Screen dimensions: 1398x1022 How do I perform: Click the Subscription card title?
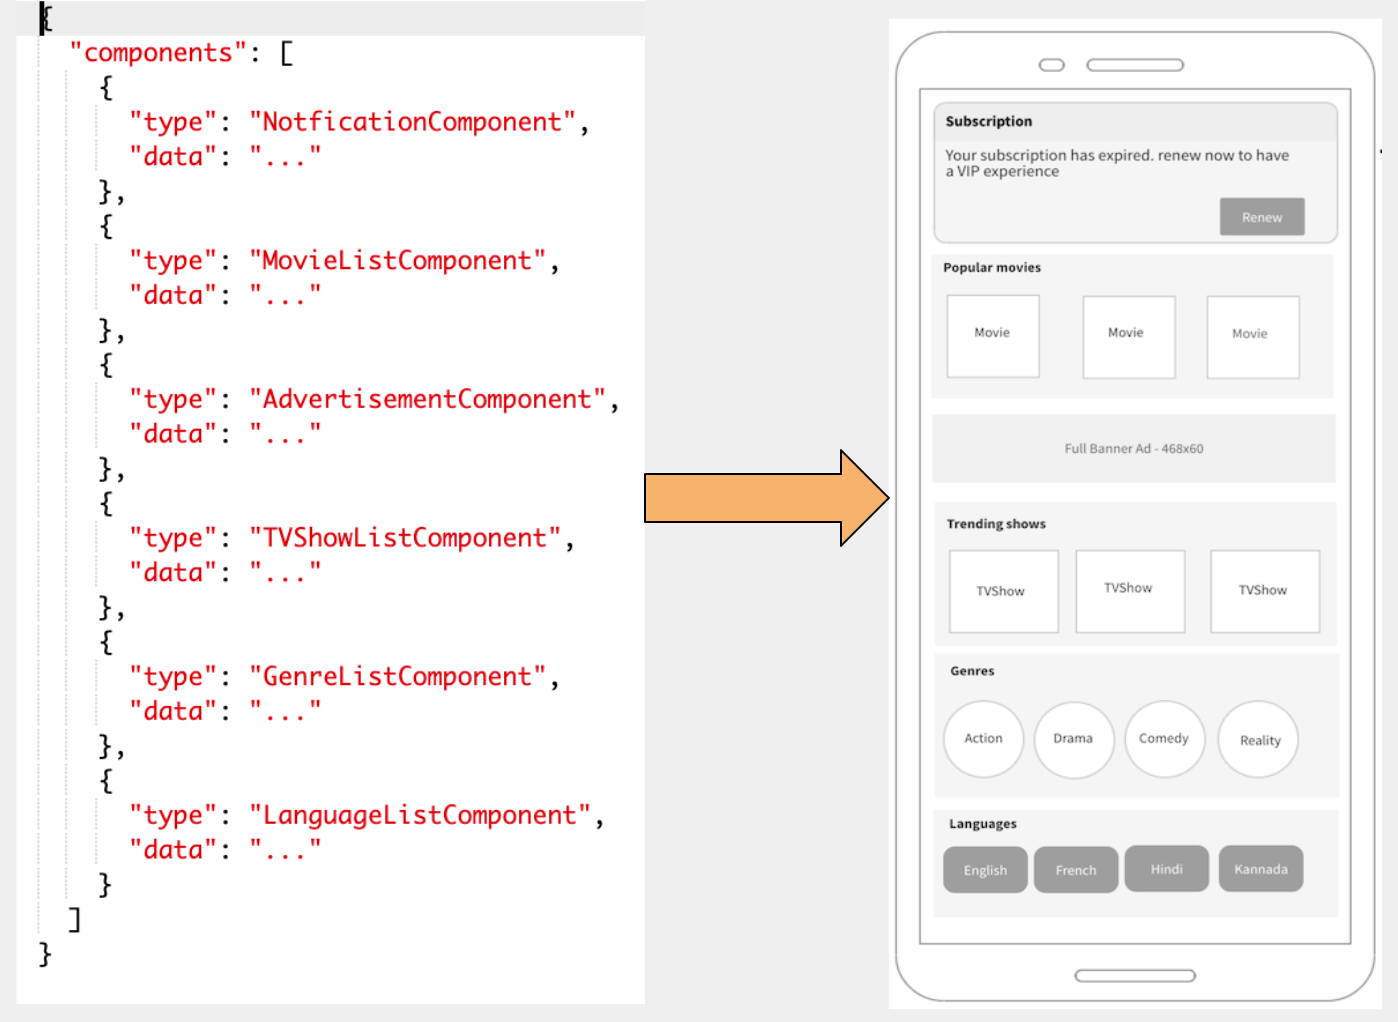tap(989, 121)
